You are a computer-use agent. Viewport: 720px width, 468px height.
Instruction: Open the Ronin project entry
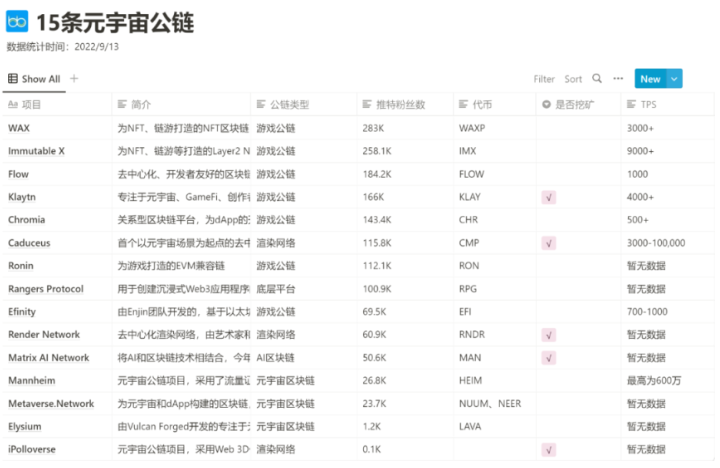click(x=21, y=266)
